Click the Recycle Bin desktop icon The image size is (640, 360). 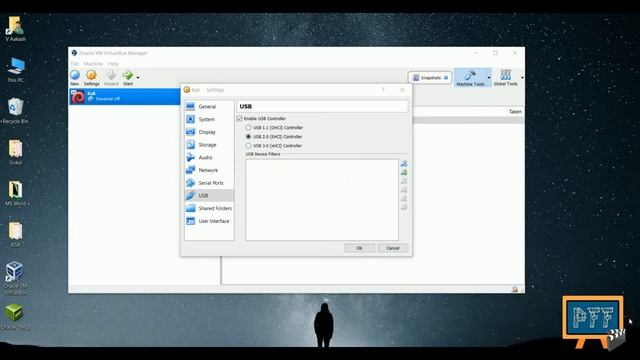tap(16, 111)
